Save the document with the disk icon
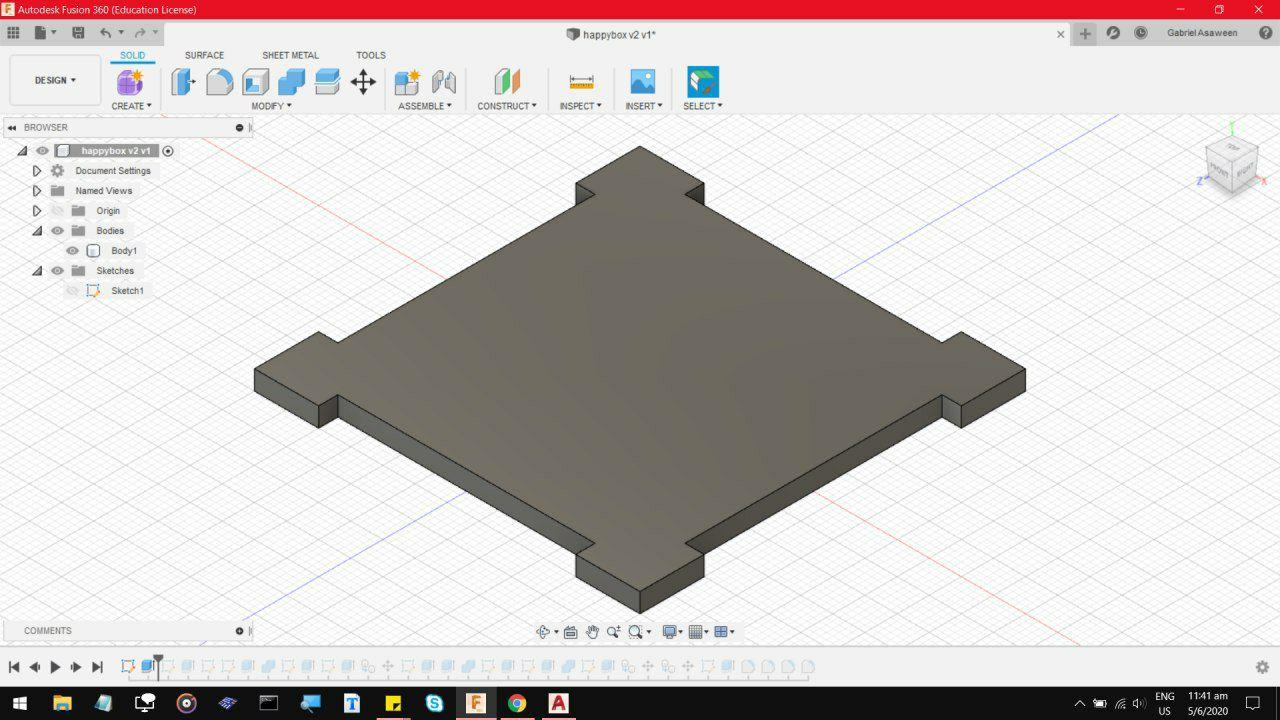Screen dimensions: 1280x720 tap(78, 33)
